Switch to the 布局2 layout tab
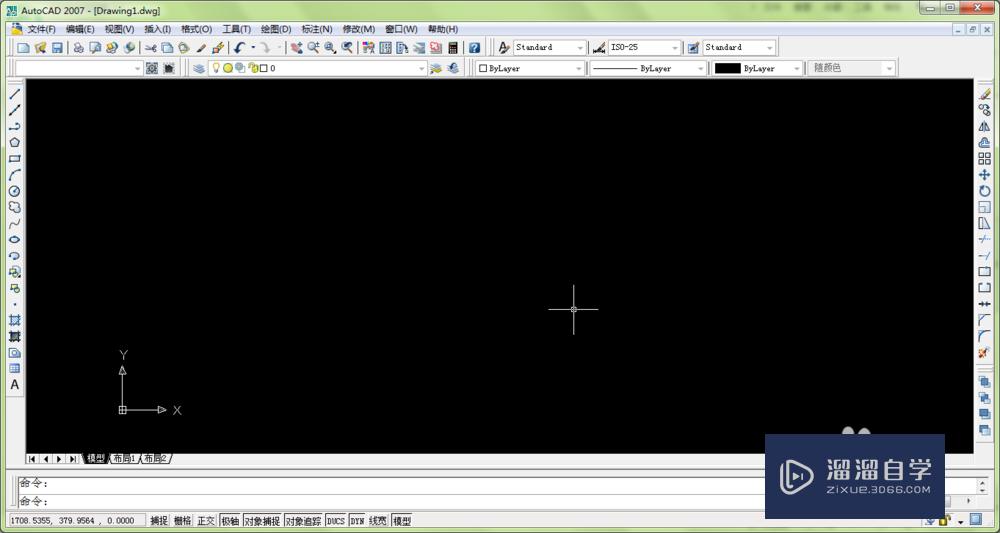 [x=155, y=458]
